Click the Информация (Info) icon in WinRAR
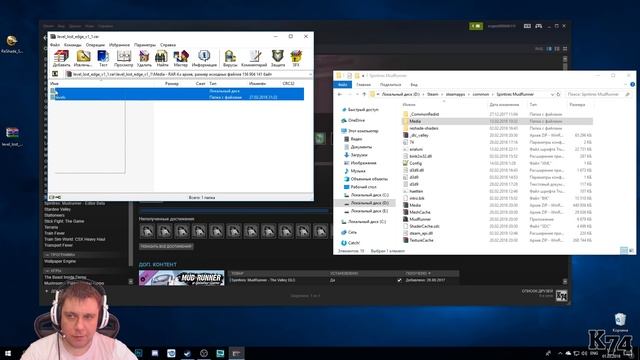The height and width of the screenshot is (360, 640). [204, 58]
